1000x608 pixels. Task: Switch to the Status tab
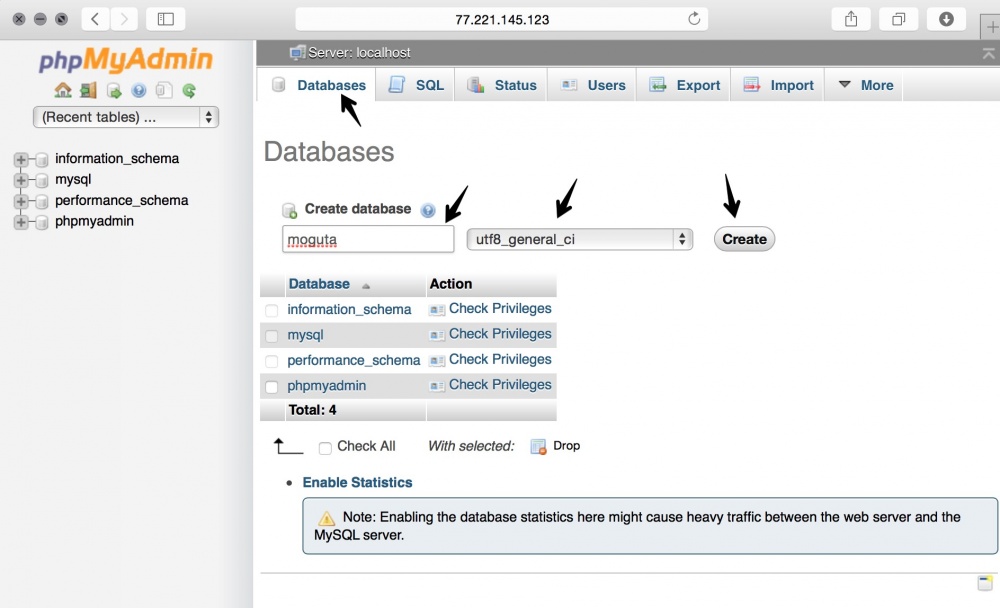coord(501,85)
